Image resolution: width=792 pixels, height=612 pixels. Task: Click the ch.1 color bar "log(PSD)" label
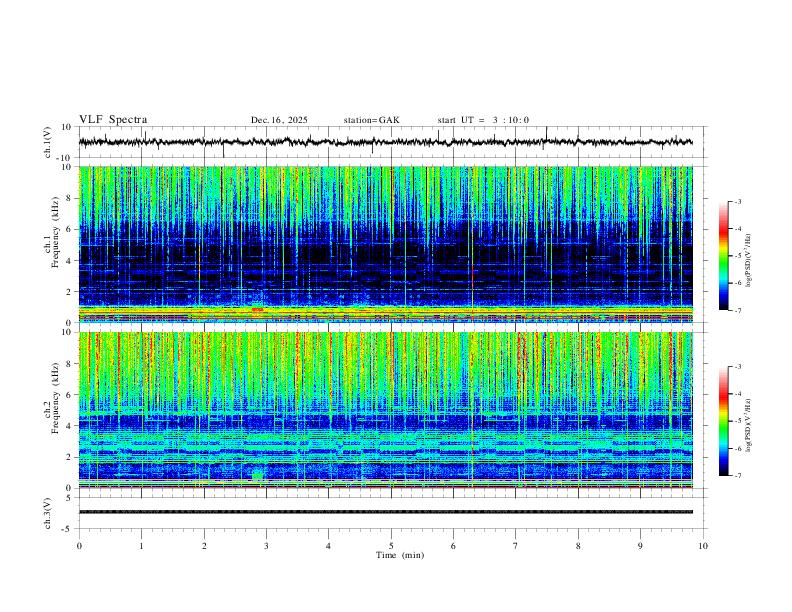[x=749, y=261]
